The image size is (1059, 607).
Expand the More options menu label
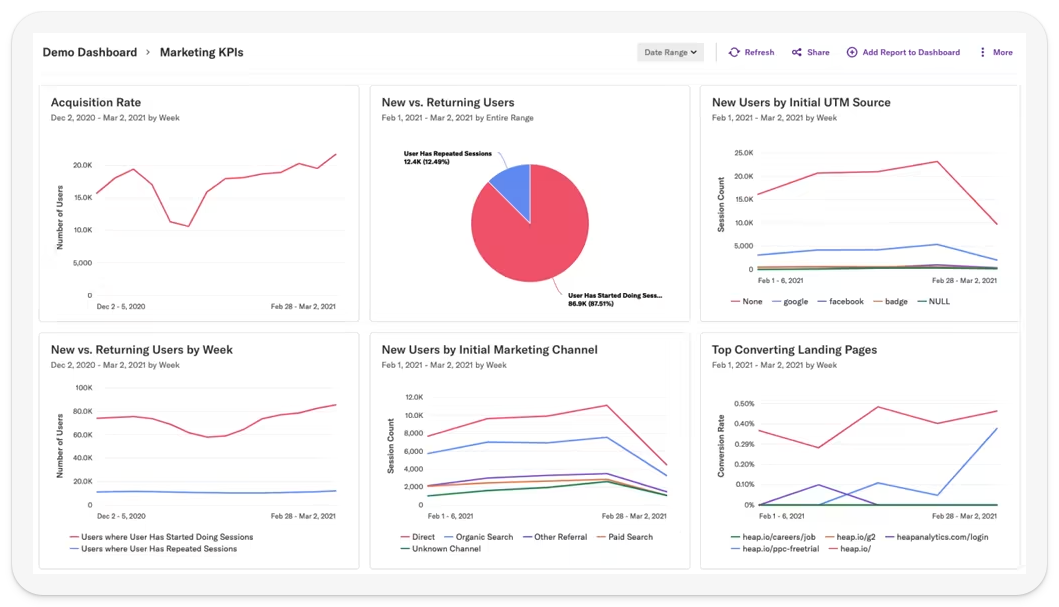tap(1002, 52)
